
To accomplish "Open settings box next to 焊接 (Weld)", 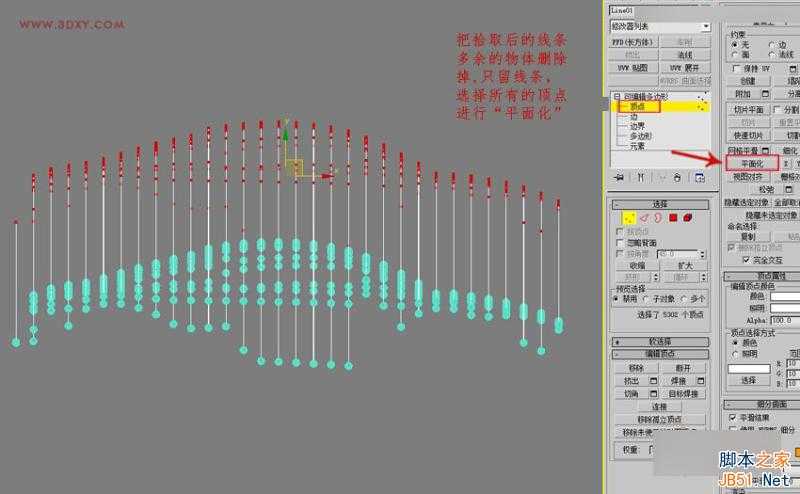I will (x=701, y=381).
